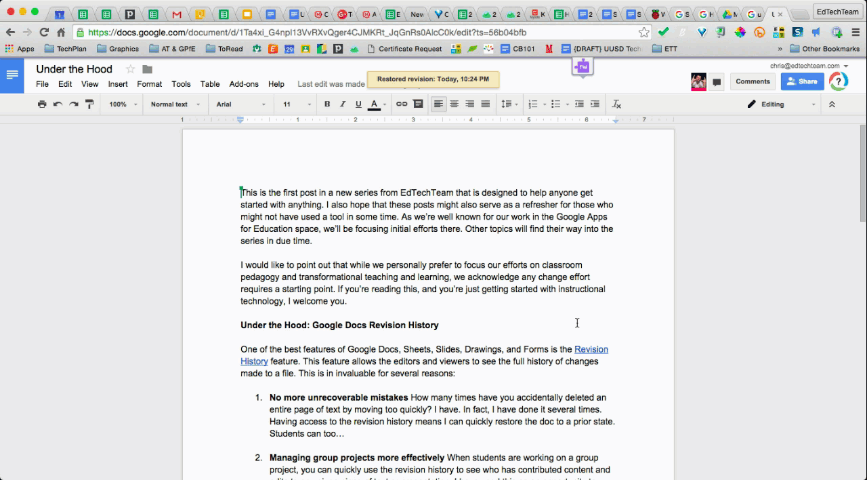Open the 100% zoom dropdown
This screenshot has width=867, height=480.
click(x=123, y=104)
